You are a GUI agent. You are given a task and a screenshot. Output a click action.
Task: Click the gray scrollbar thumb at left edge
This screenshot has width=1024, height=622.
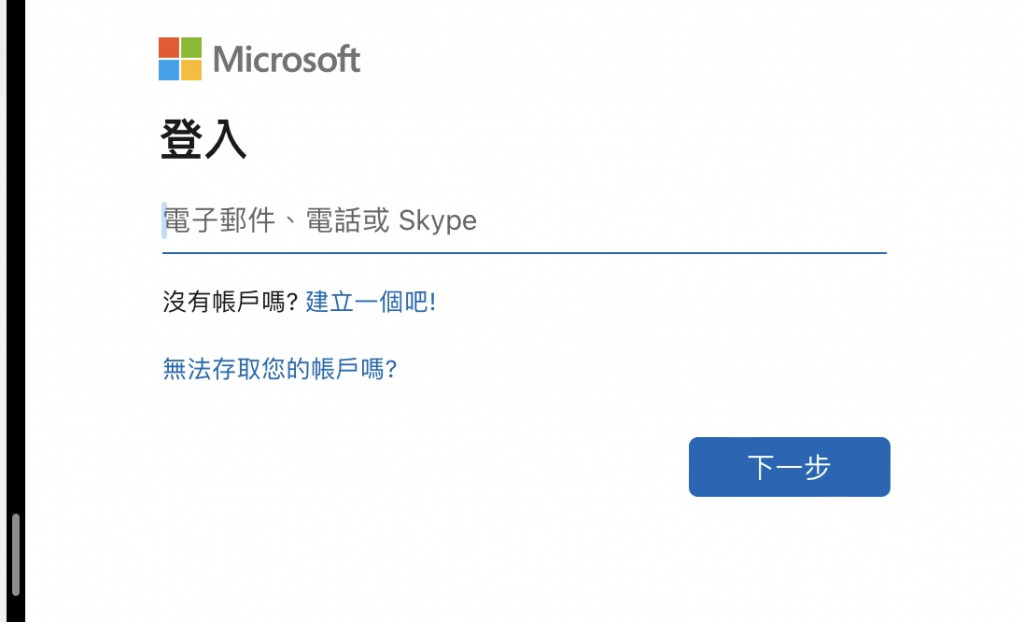point(15,555)
